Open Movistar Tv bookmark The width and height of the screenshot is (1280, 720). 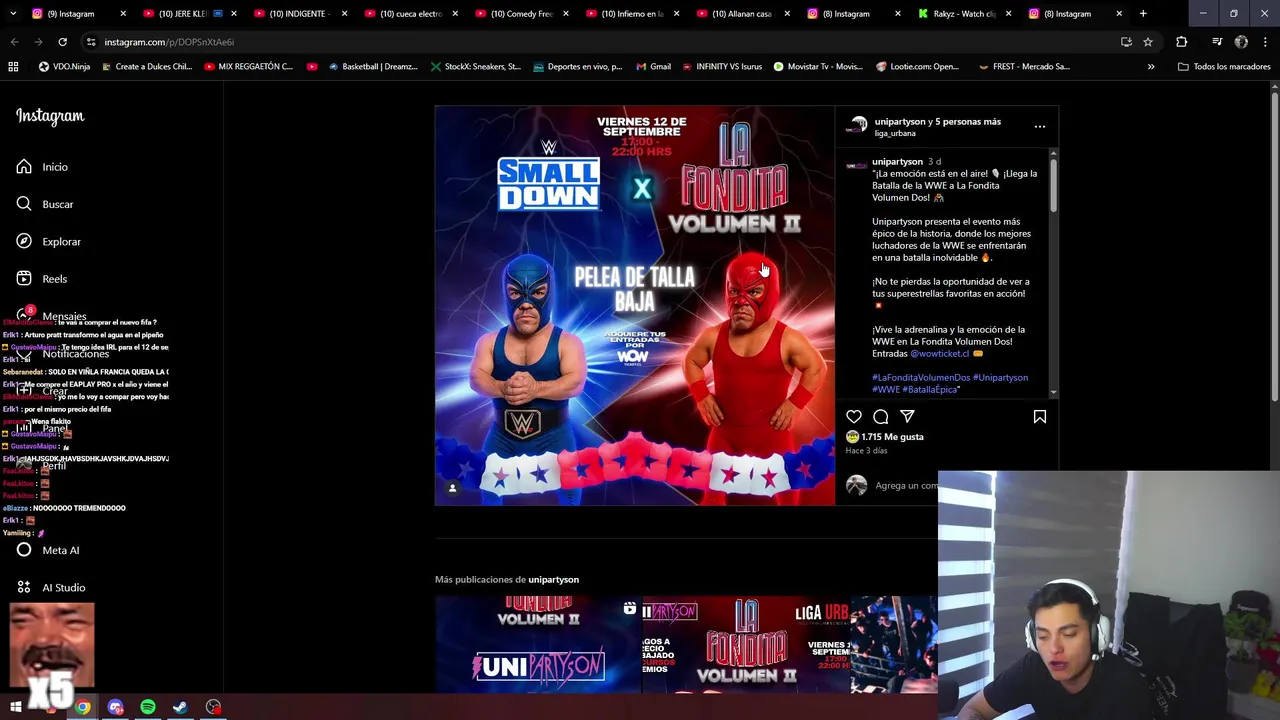coord(816,67)
